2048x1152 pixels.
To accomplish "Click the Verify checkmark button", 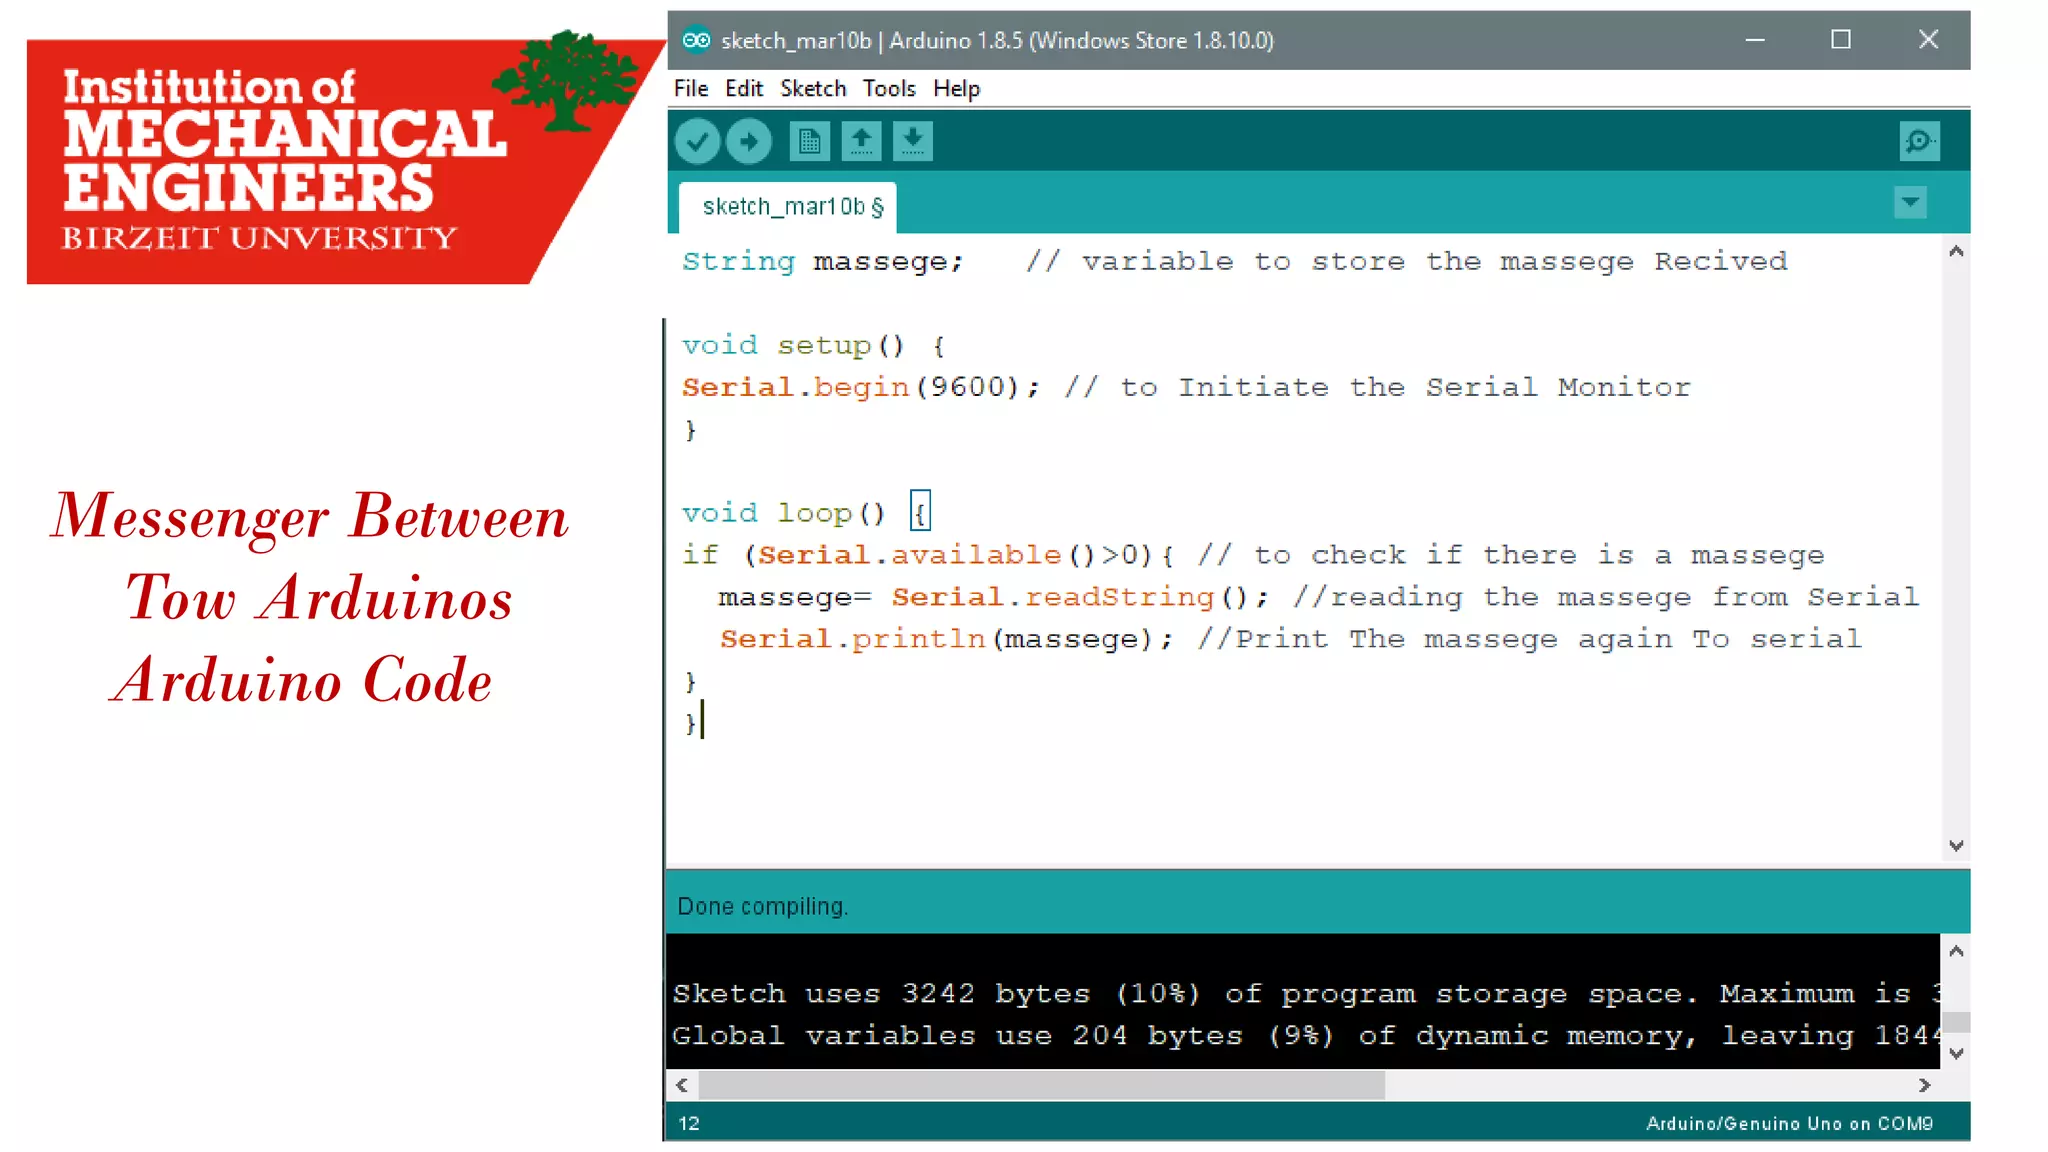I will tap(697, 141).
